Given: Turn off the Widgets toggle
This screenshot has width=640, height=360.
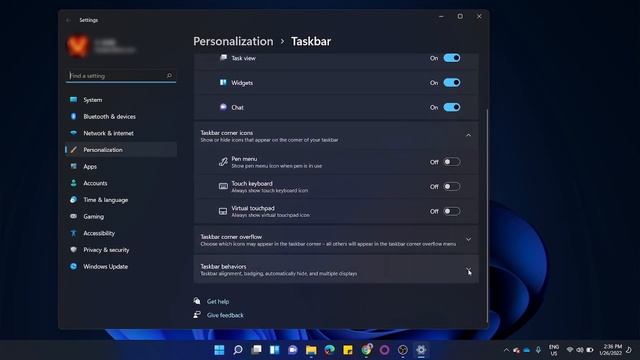Looking at the screenshot, I should pos(451,82).
